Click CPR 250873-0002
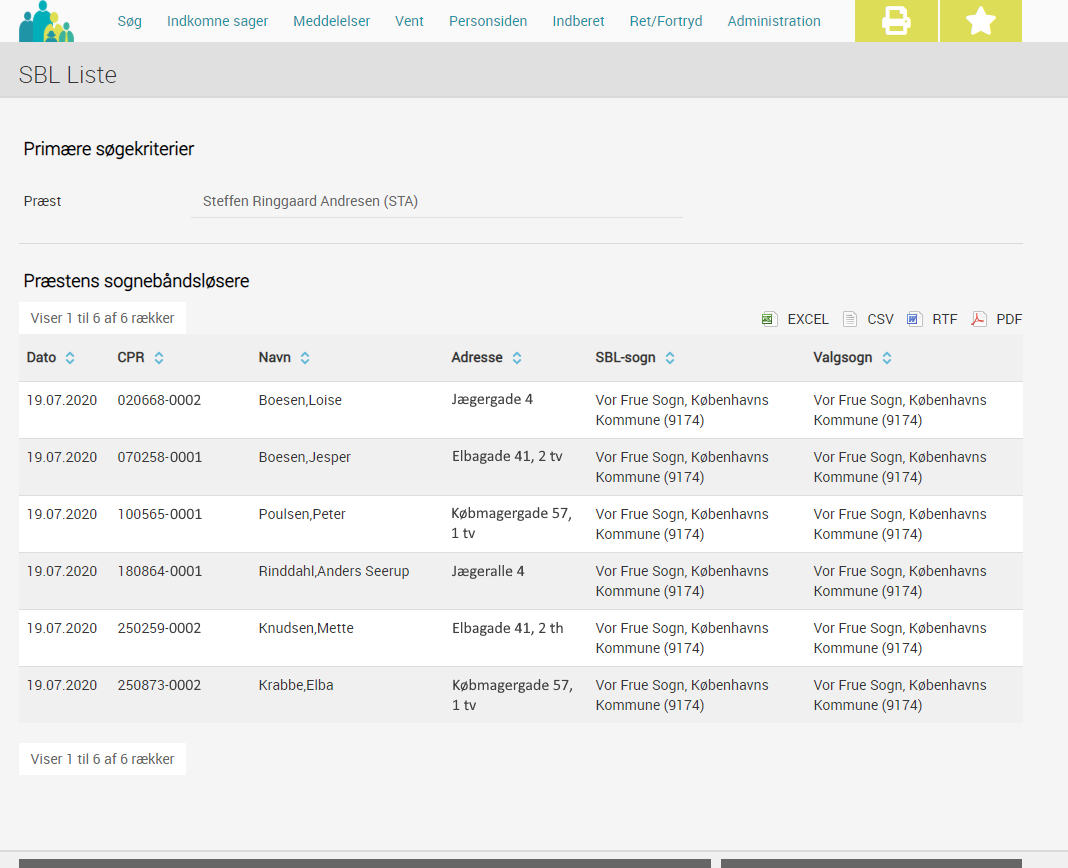Image resolution: width=1068 pixels, height=868 pixels. [x=159, y=685]
